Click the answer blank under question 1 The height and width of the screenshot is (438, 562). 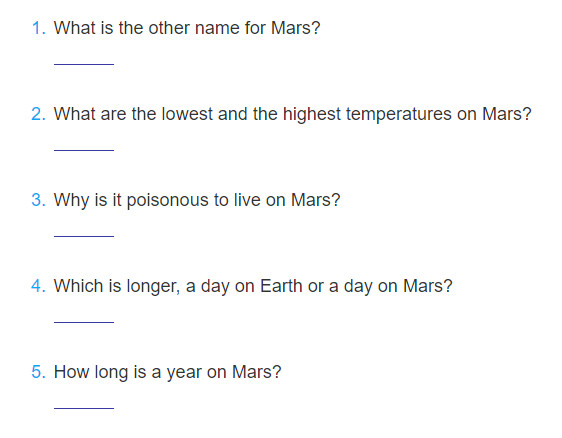(84, 59)
